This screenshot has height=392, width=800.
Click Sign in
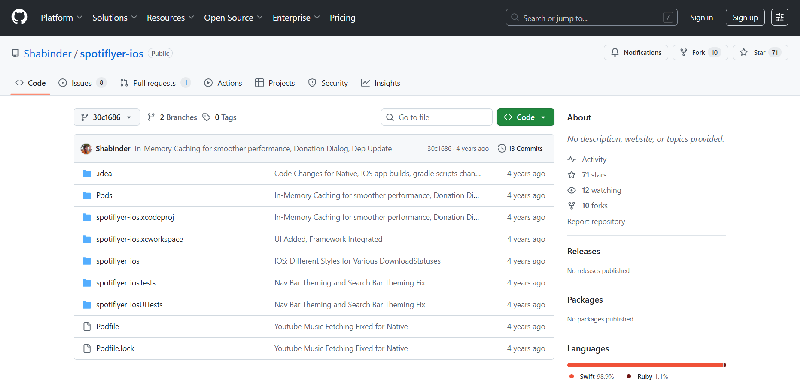coord(701,18)
